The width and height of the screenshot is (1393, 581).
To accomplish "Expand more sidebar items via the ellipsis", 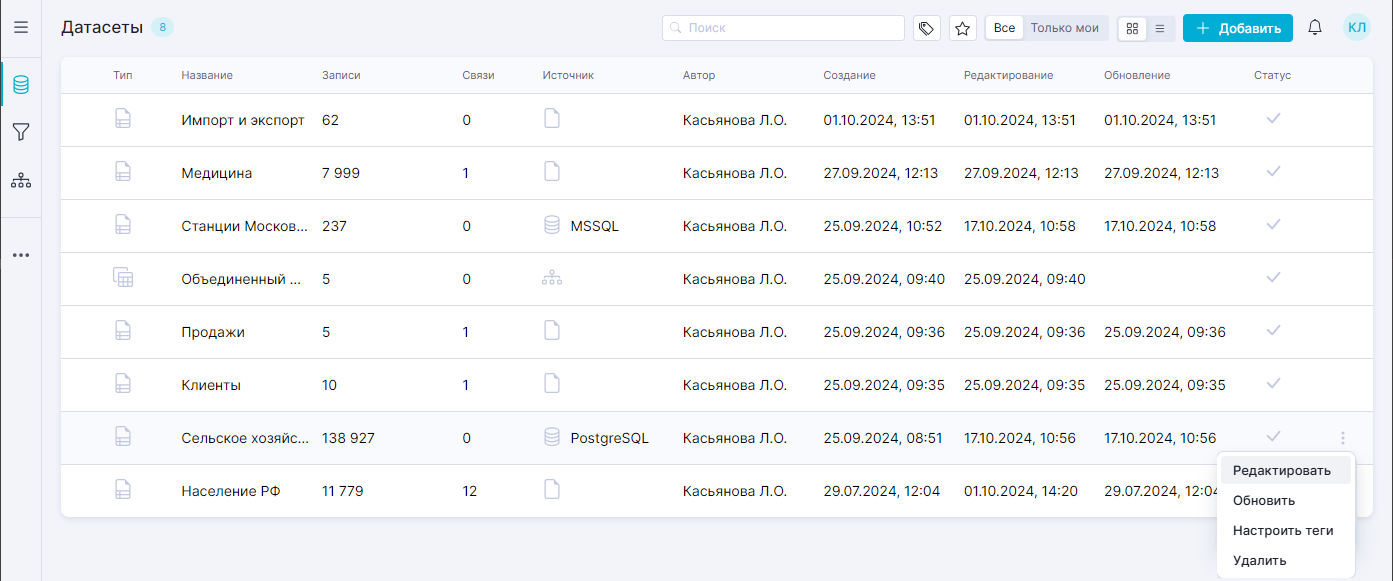I will [x=20, y=255].
